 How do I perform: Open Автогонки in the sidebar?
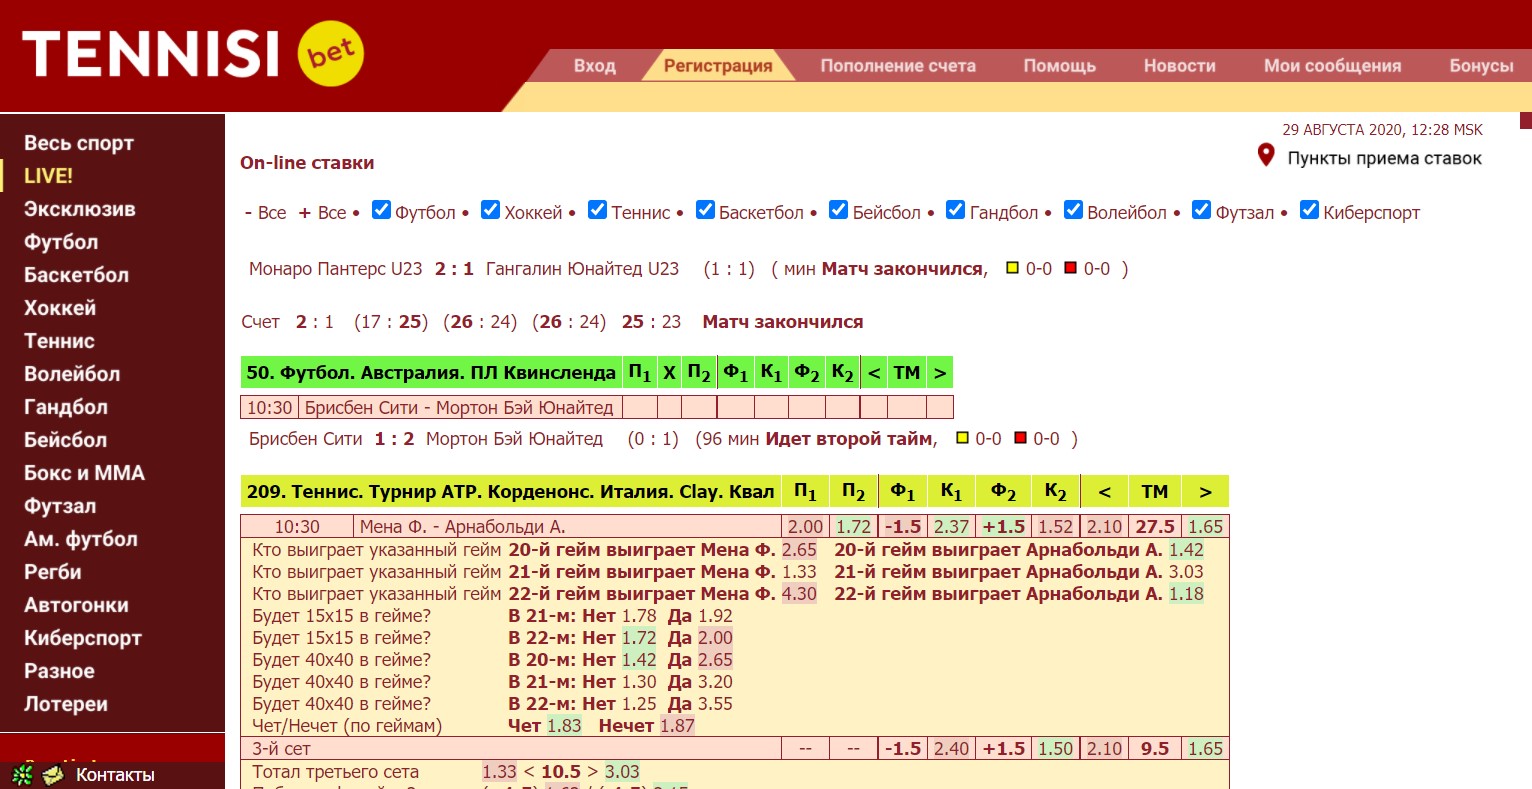(76, 605)
